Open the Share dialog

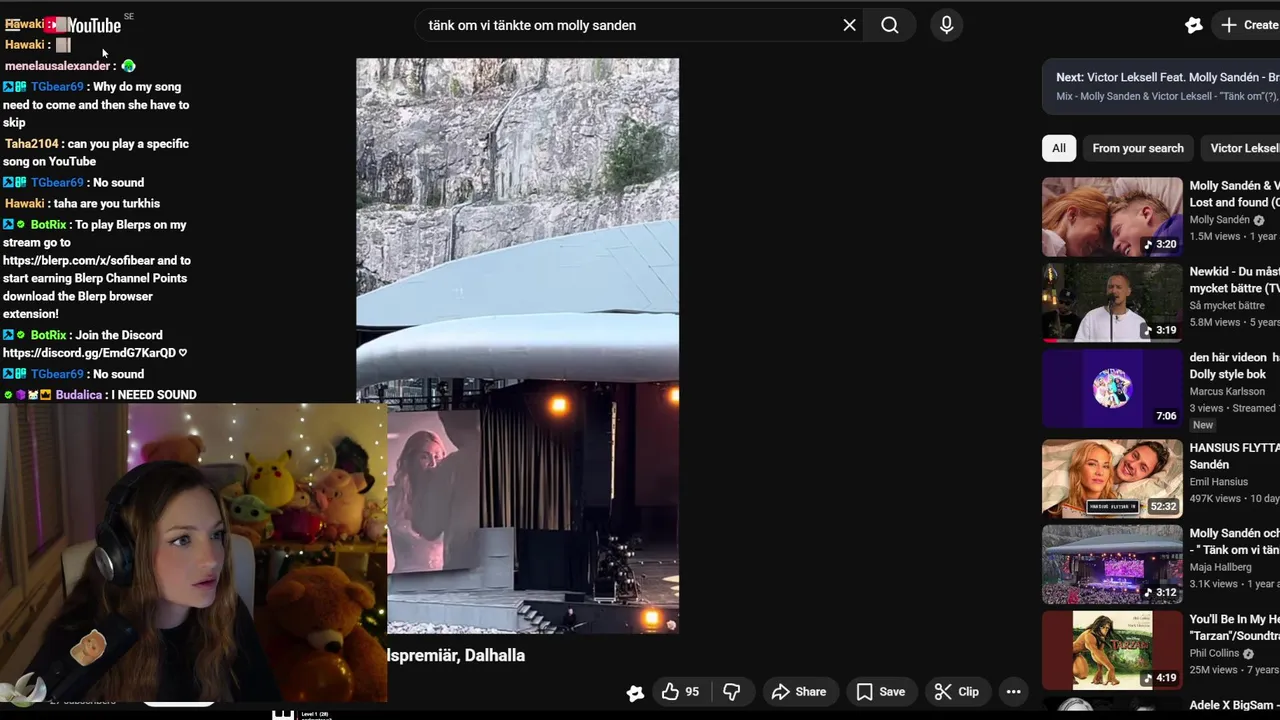tap(799, 692)
